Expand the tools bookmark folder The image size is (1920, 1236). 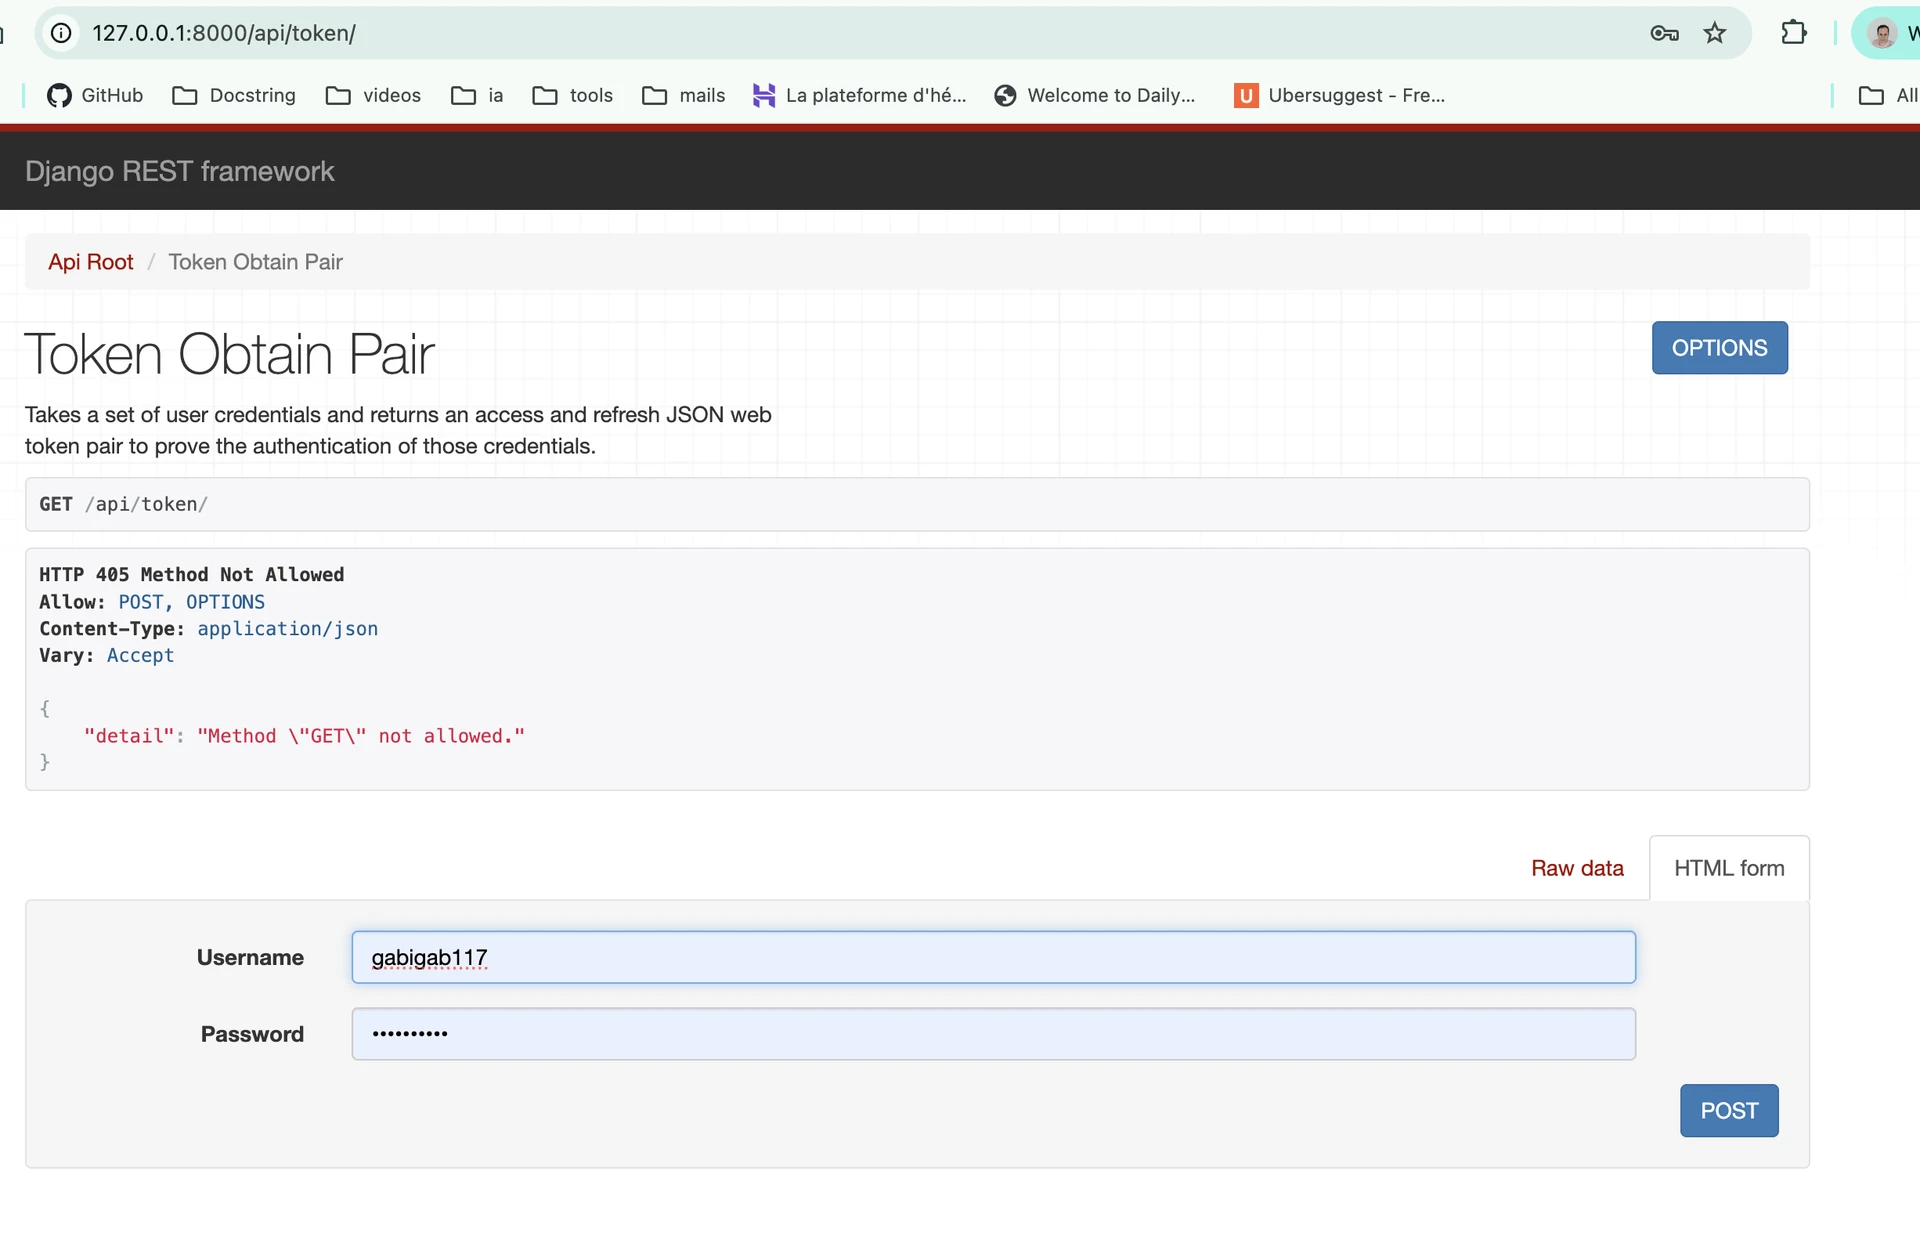click(x=572, y=95)
